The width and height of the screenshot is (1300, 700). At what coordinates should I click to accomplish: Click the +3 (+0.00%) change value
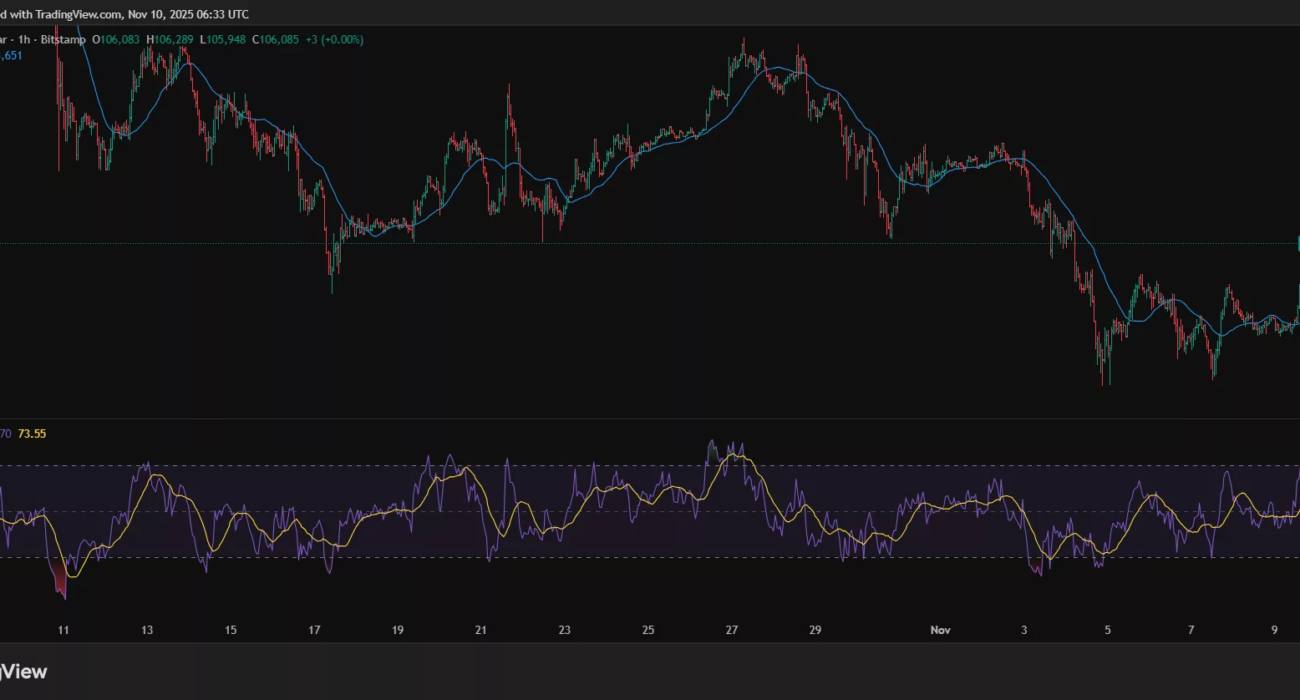pos(334,40)
